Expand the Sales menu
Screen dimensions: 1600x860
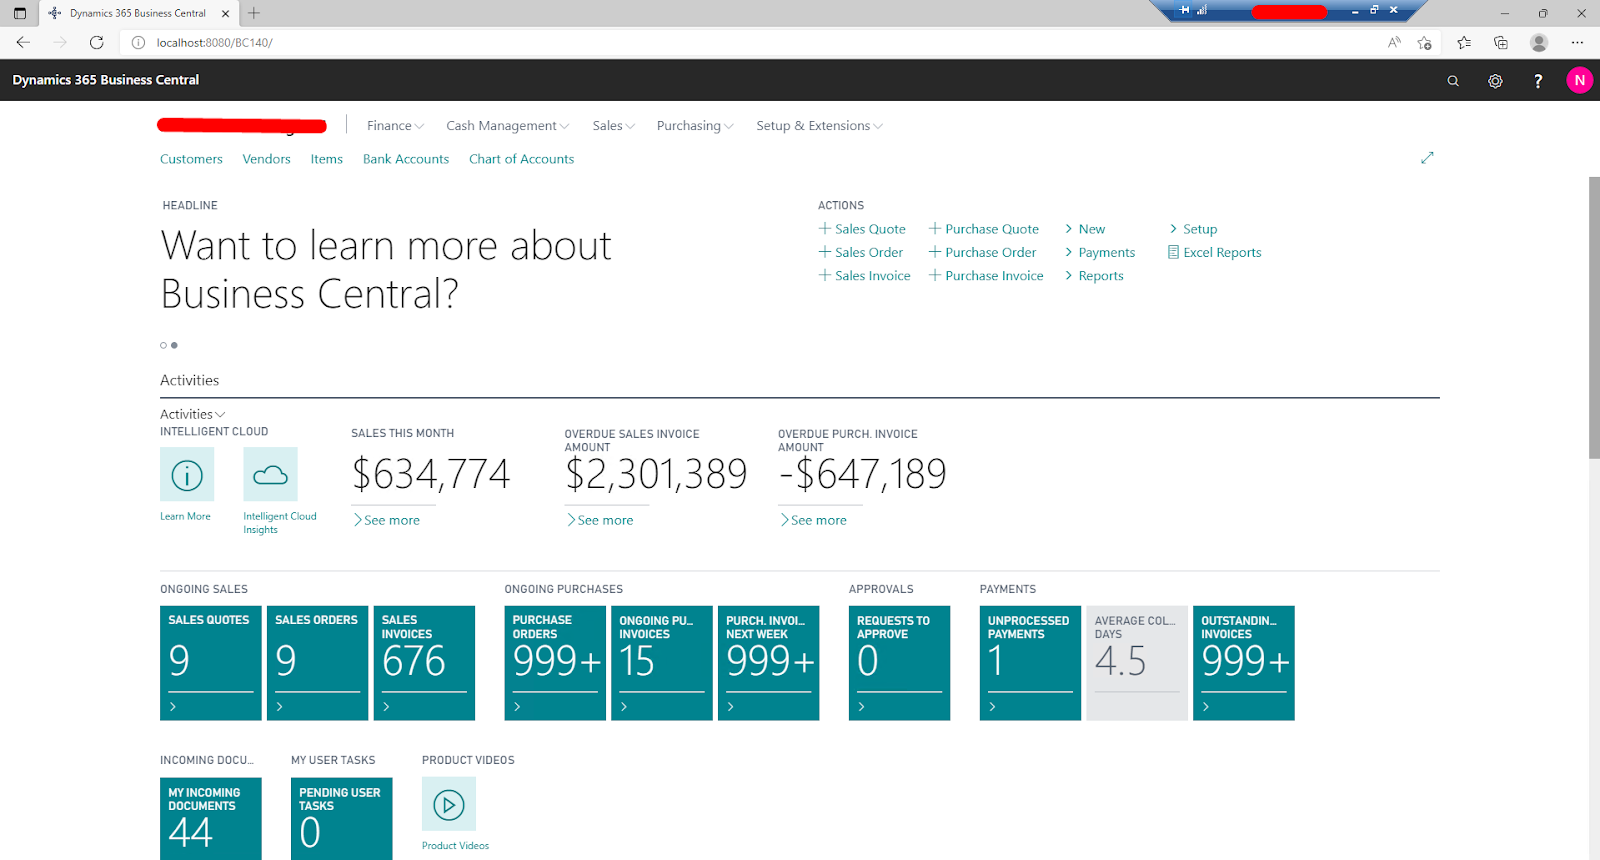(613, 126)
